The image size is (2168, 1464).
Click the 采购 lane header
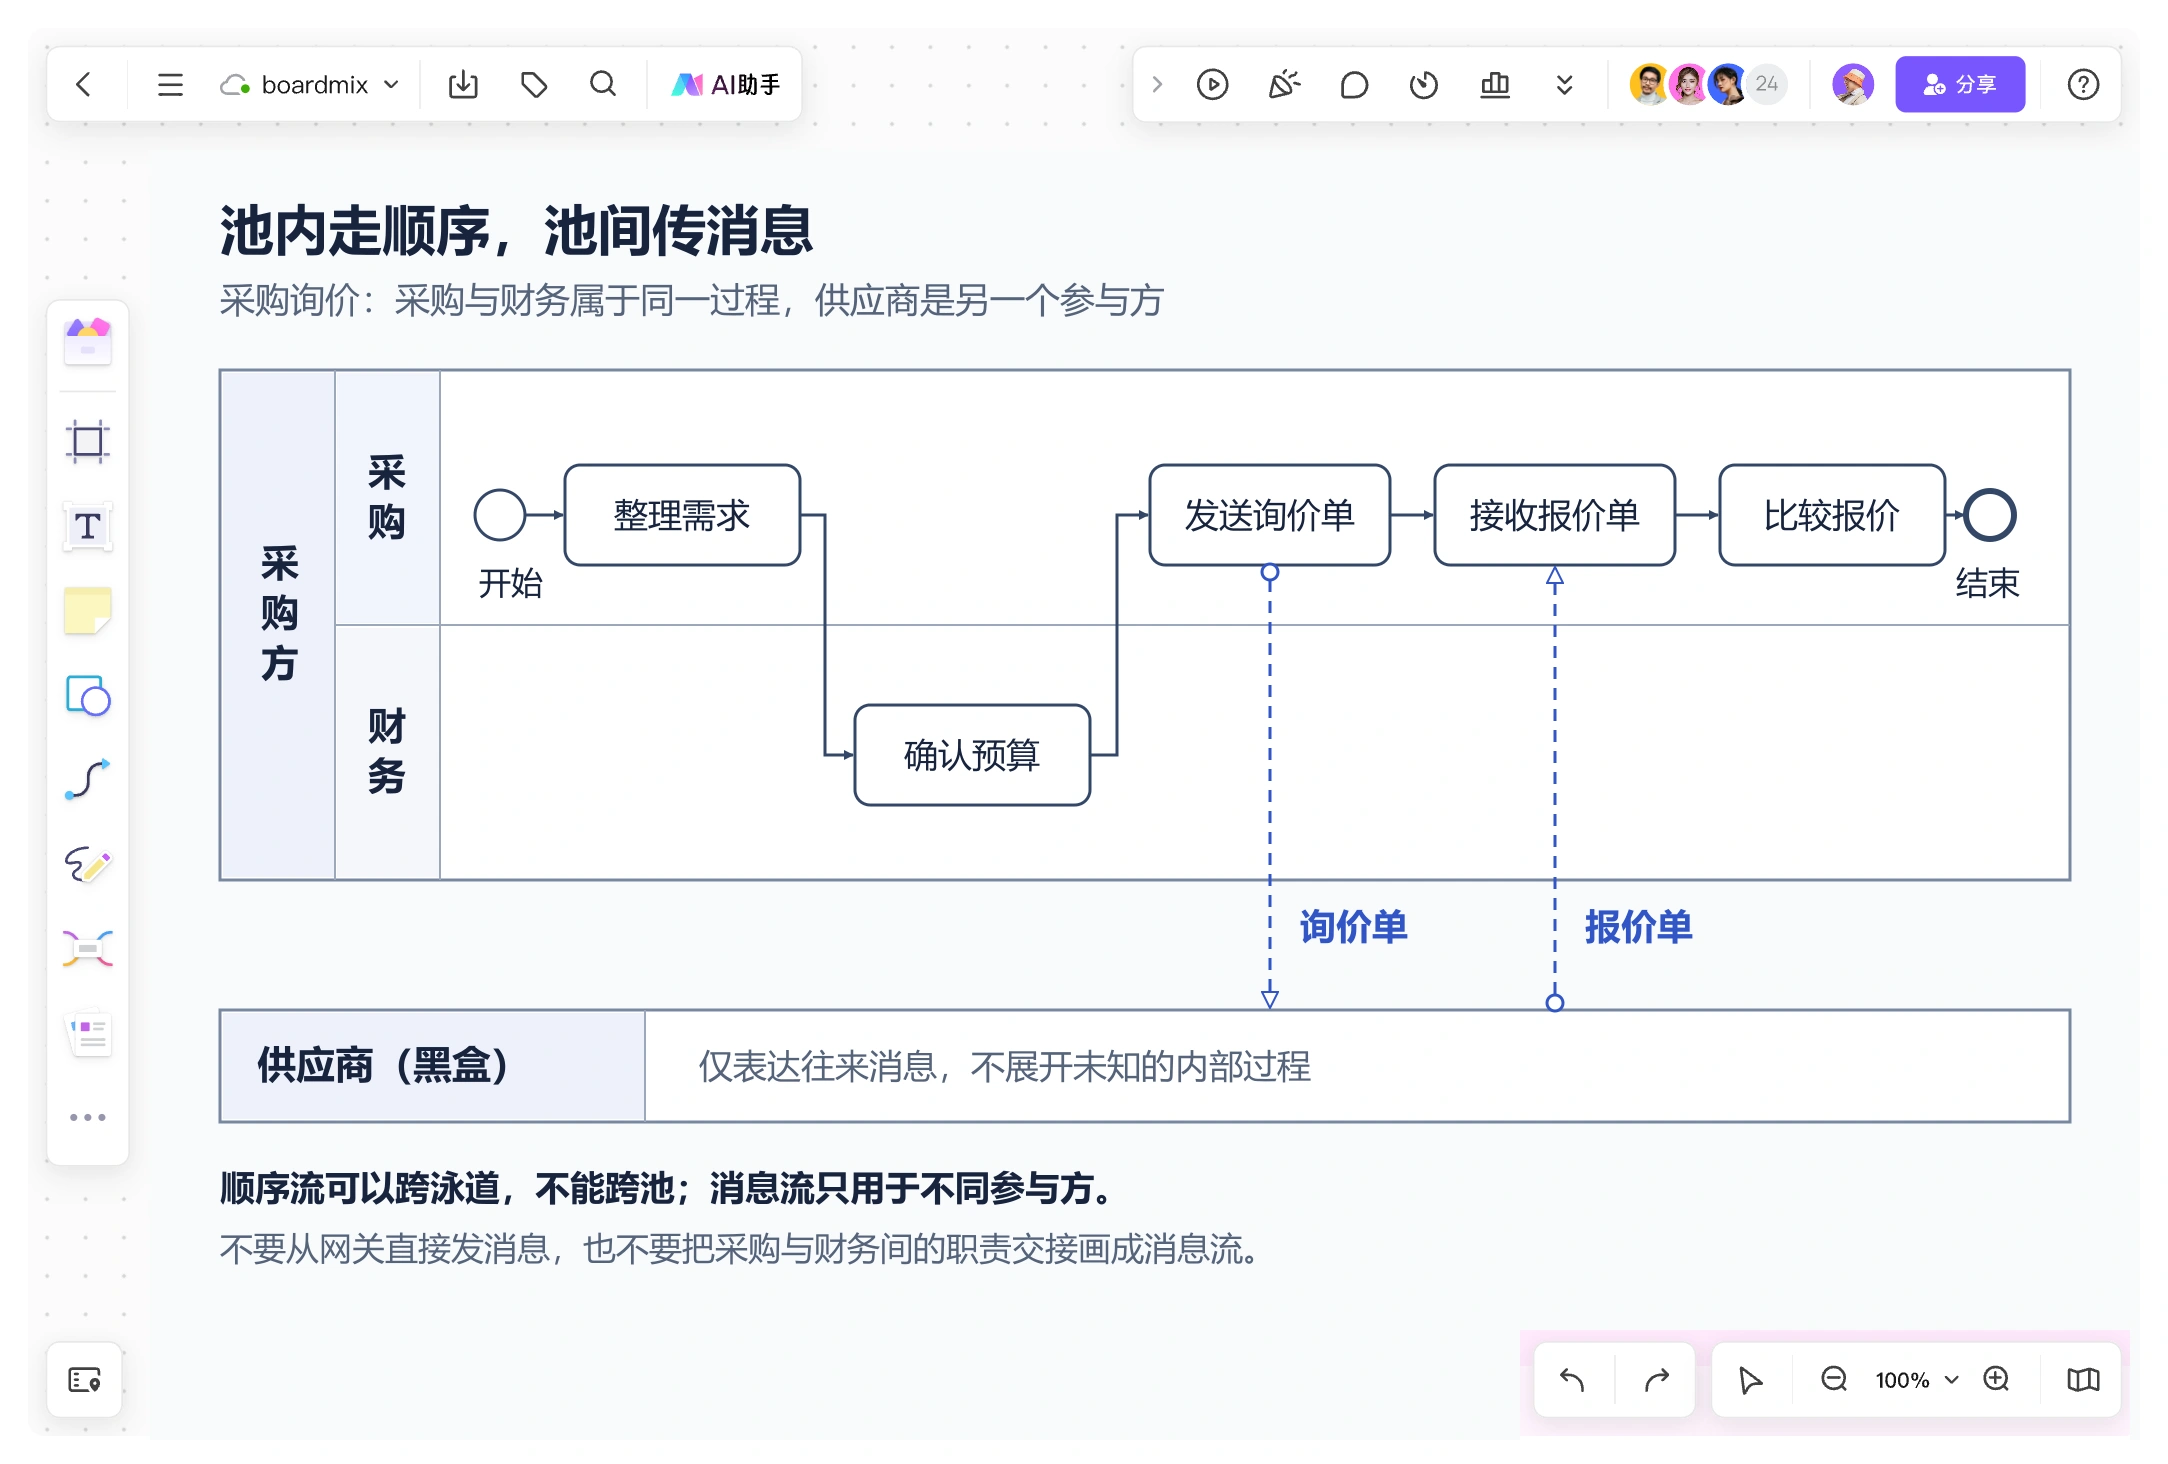pos(387,498)
